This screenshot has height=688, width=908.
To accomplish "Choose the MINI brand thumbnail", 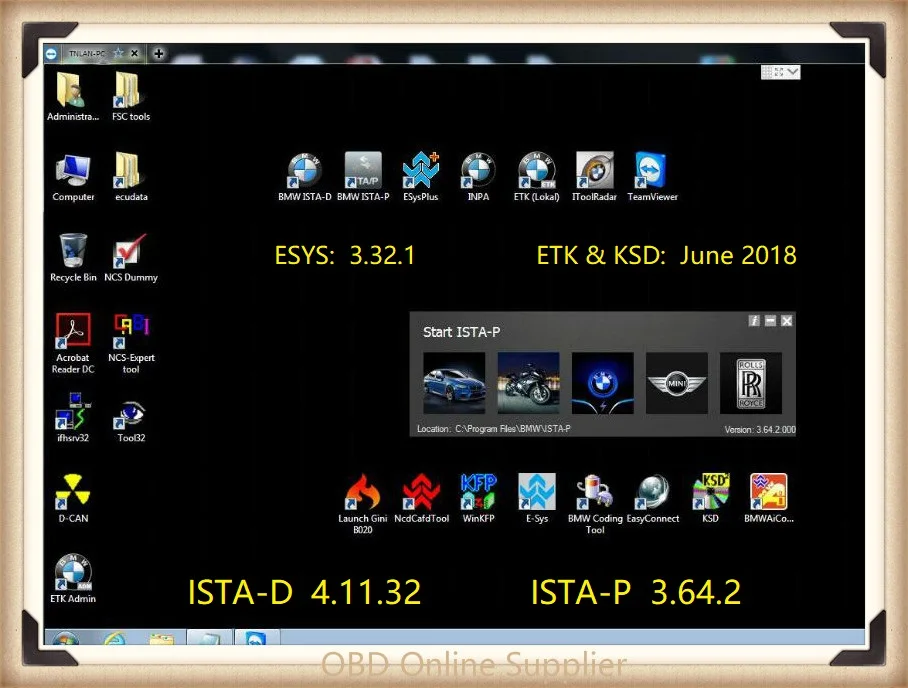I will (676, 383).
